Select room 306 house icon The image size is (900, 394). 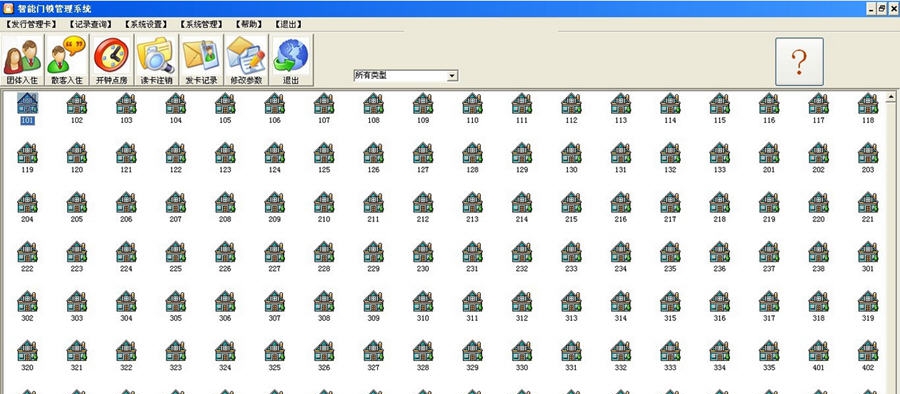tap(225, 301)
